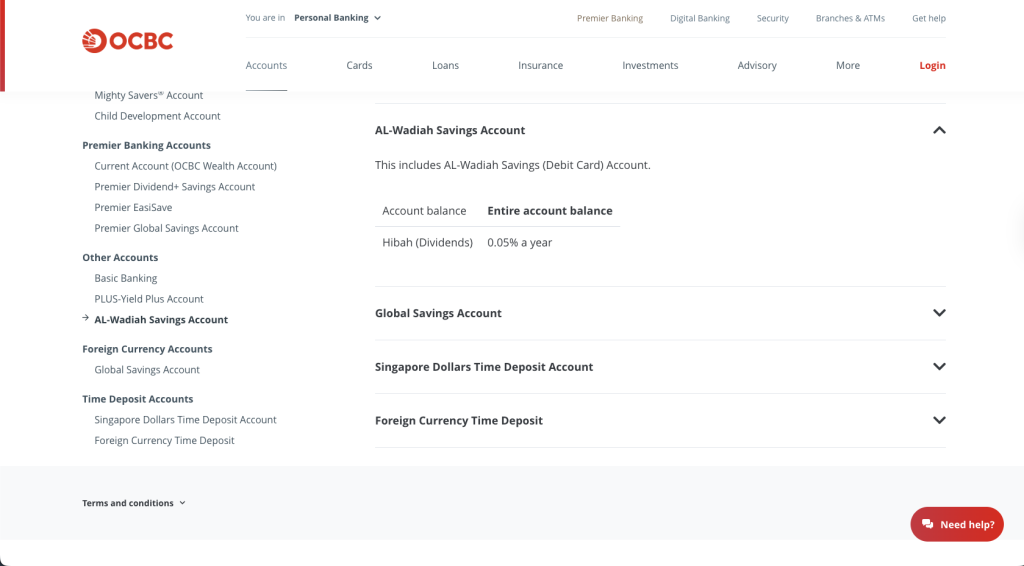Open the Digital Banking link
The width and height of the screenshot is (1024, 566).
pyautogui.click(x=699, y=18)
